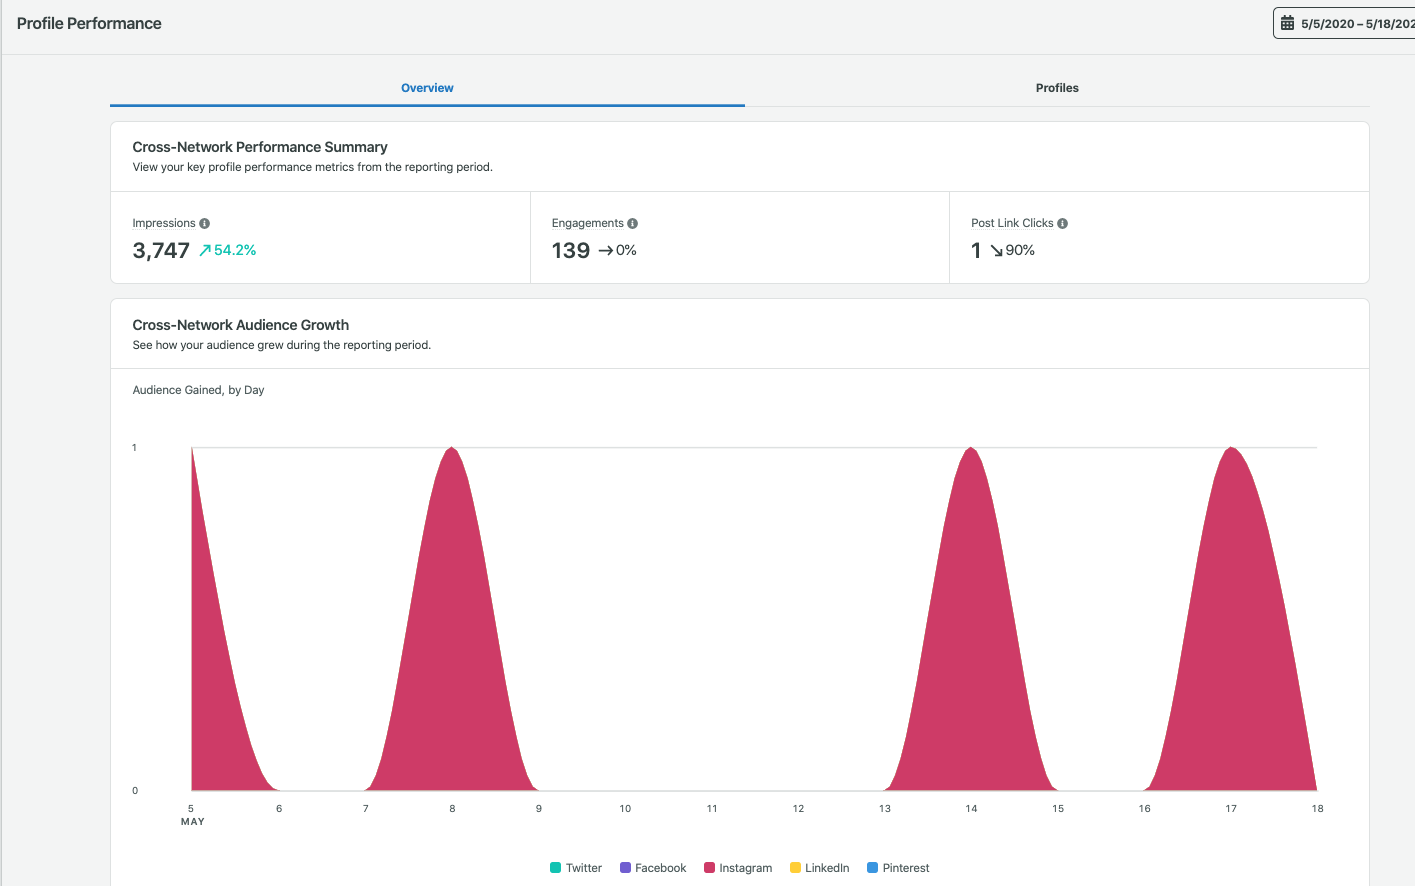This screenshot has width=1415, height=886.
Task: Click the 3,747 Impressions metric value
Action: point(160,250)
